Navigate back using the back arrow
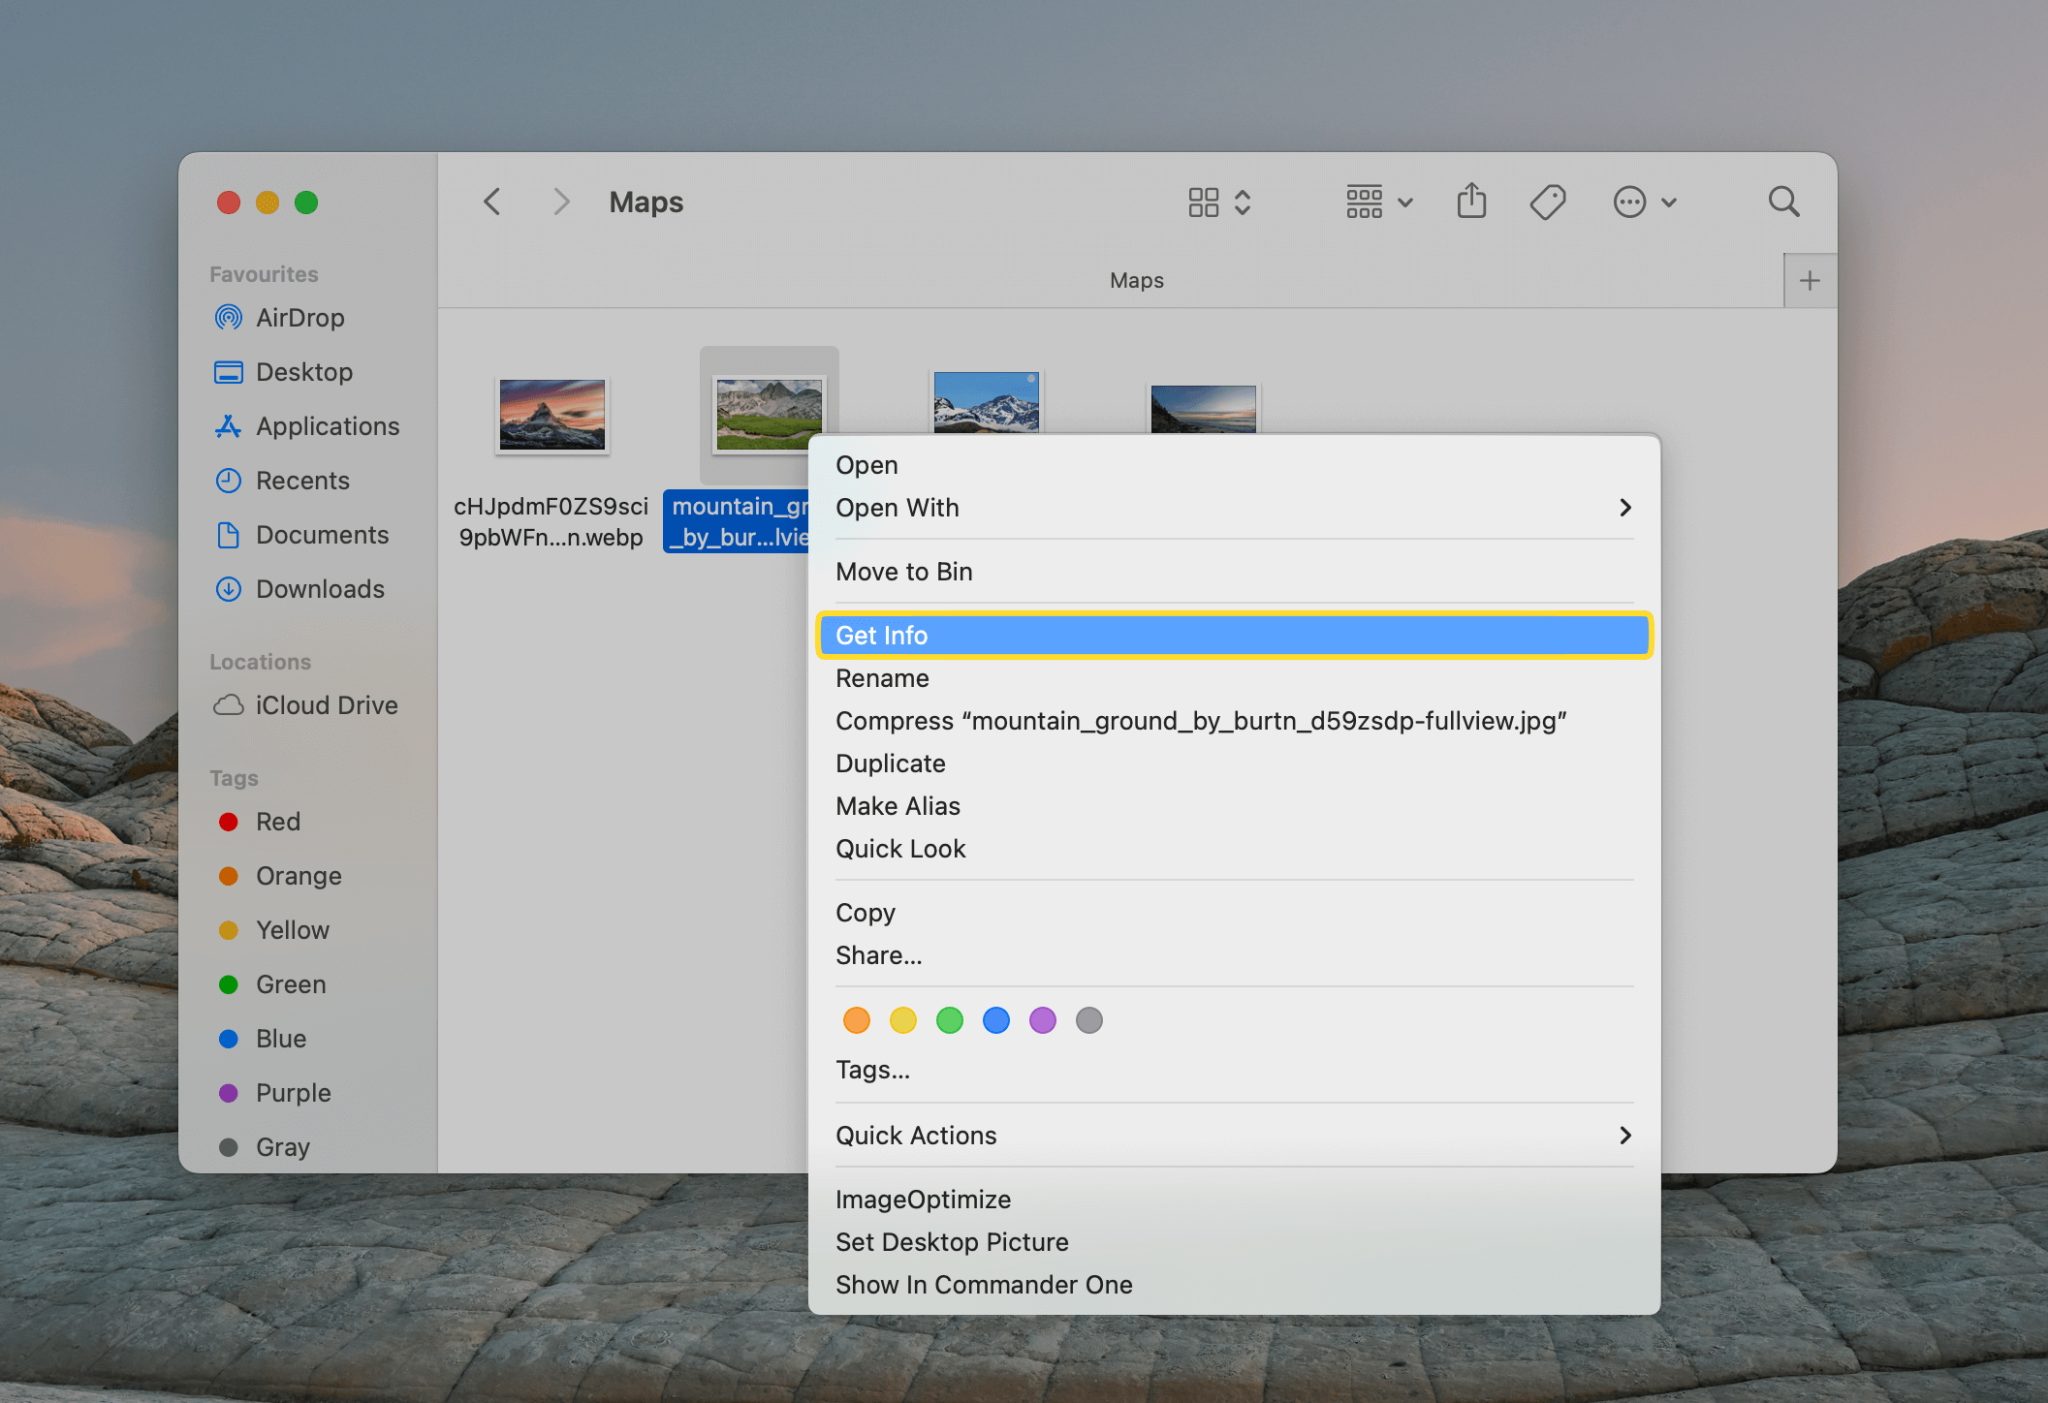Viewport: 2048px width, 1403px height. coord(492,201)
